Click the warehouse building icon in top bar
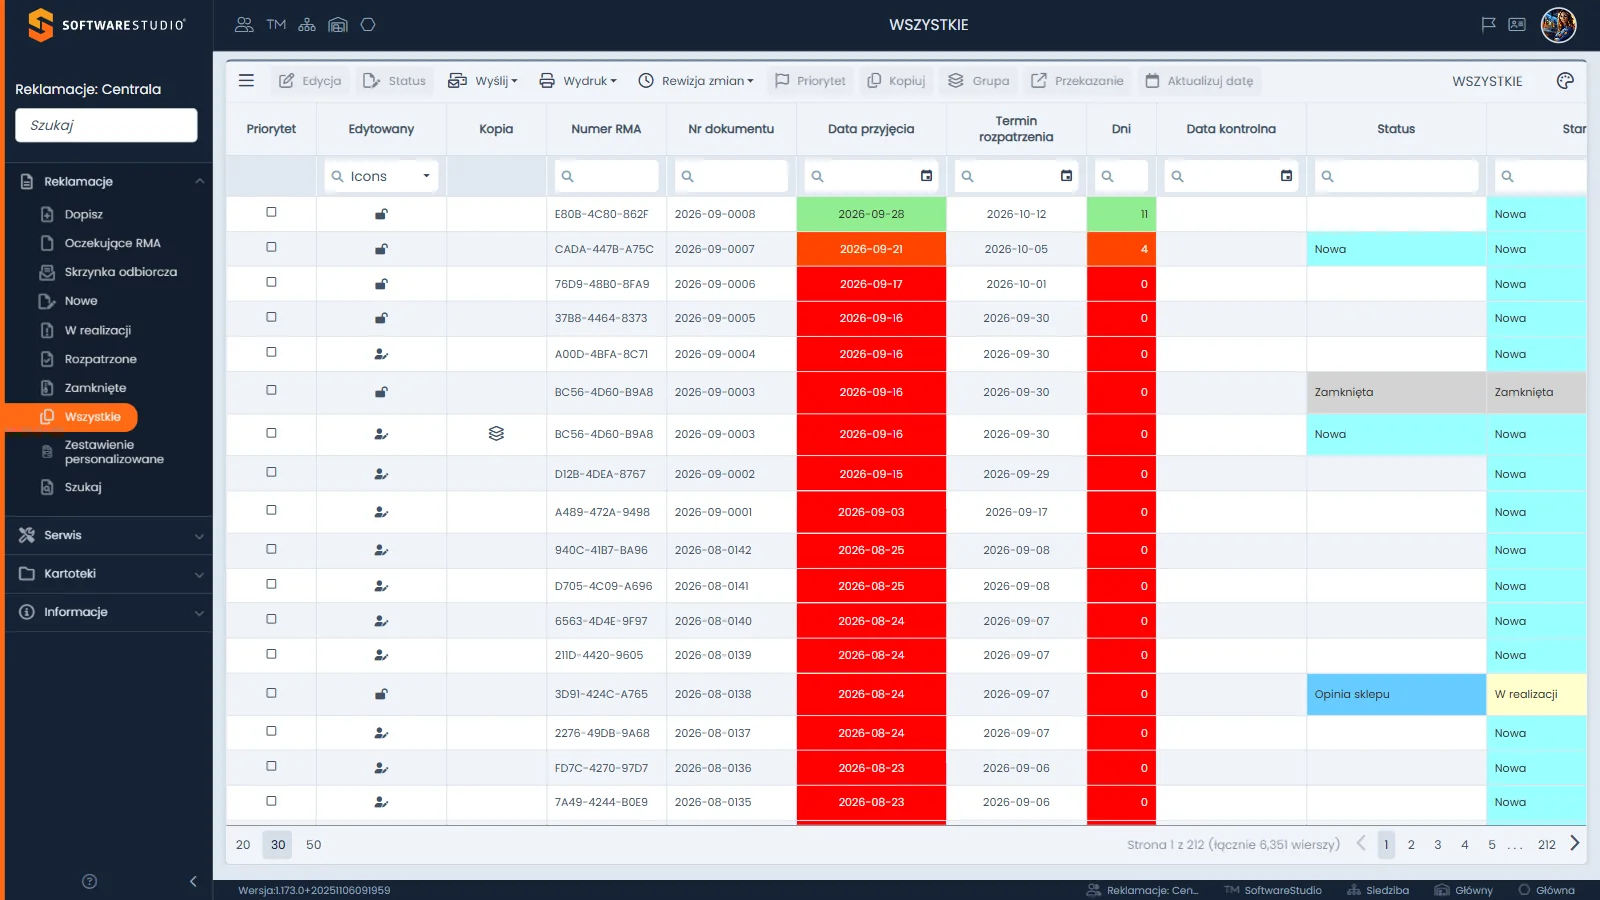This screenshot has height=900, width=1600. tap(338, 25)
